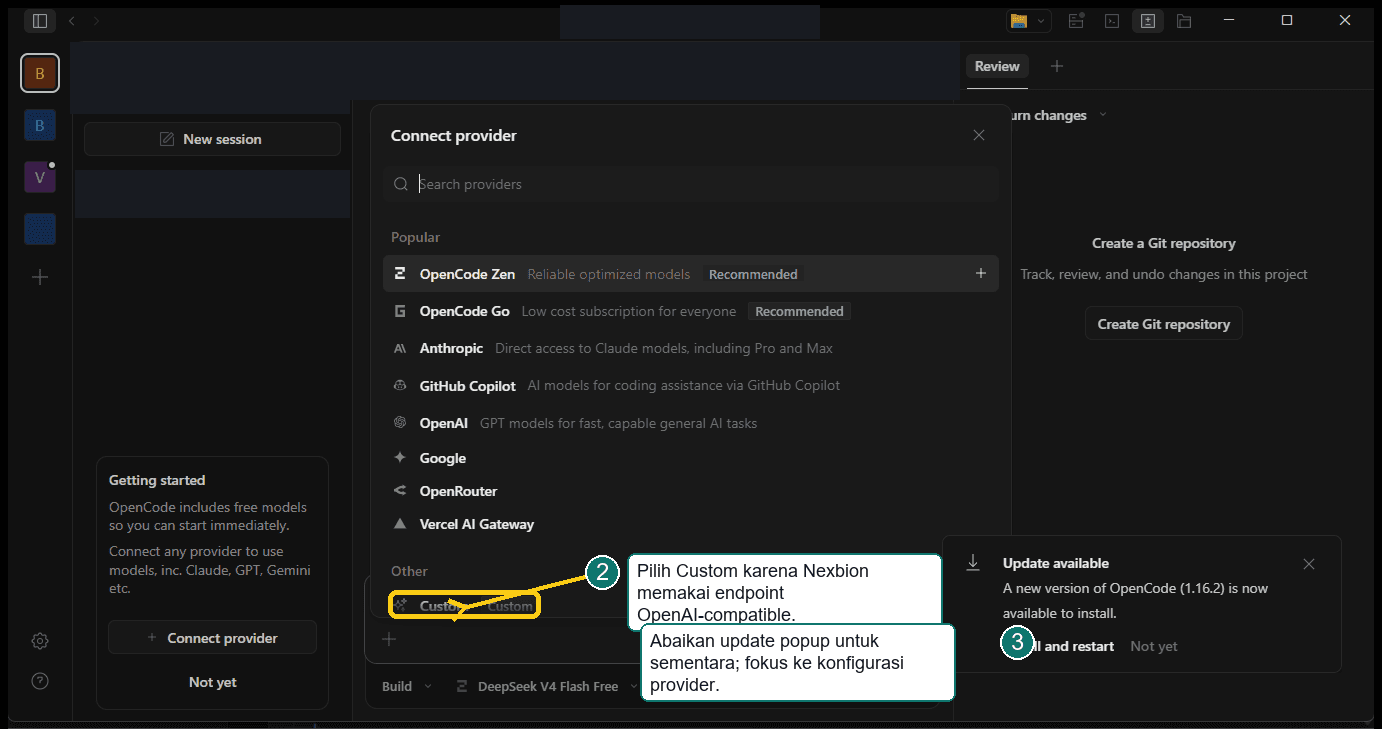1382x729 pixels.
Task: Select the OpenRouter provider
Action: click(x=691, y=491)
